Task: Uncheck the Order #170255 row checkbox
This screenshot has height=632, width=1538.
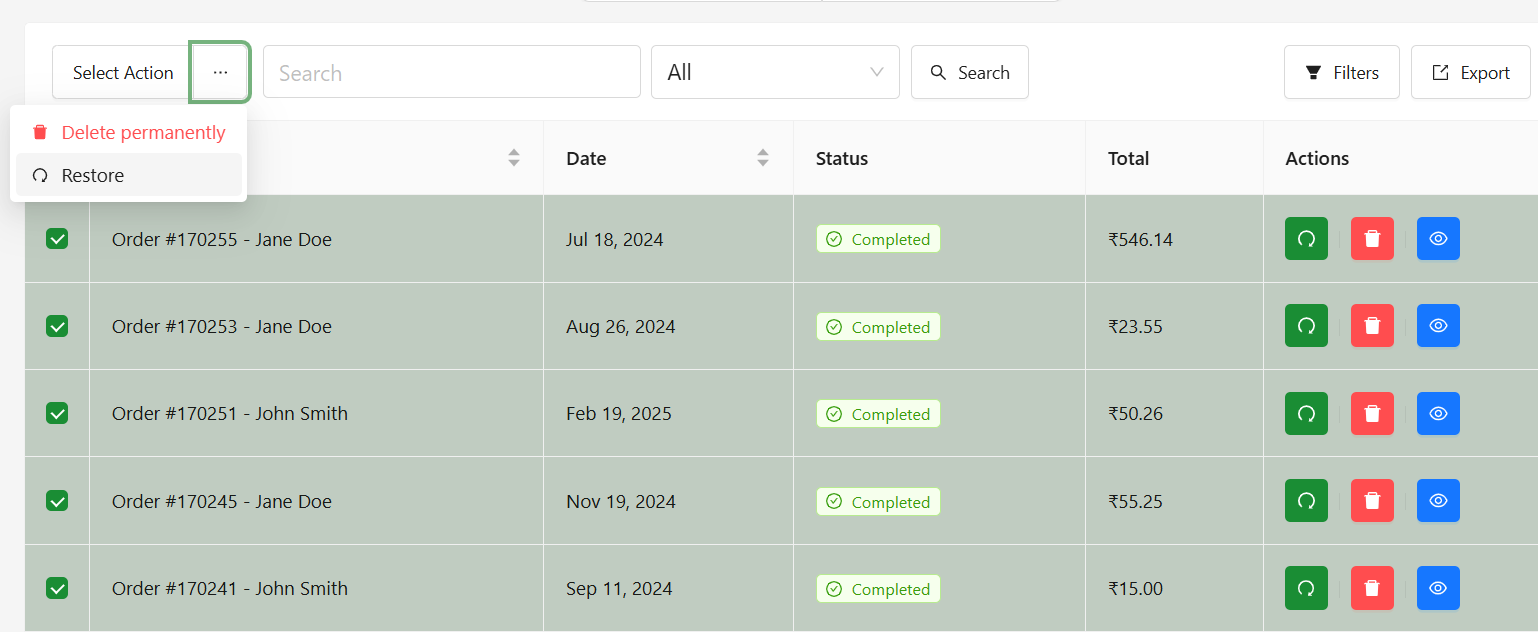Action: point(57,239)
